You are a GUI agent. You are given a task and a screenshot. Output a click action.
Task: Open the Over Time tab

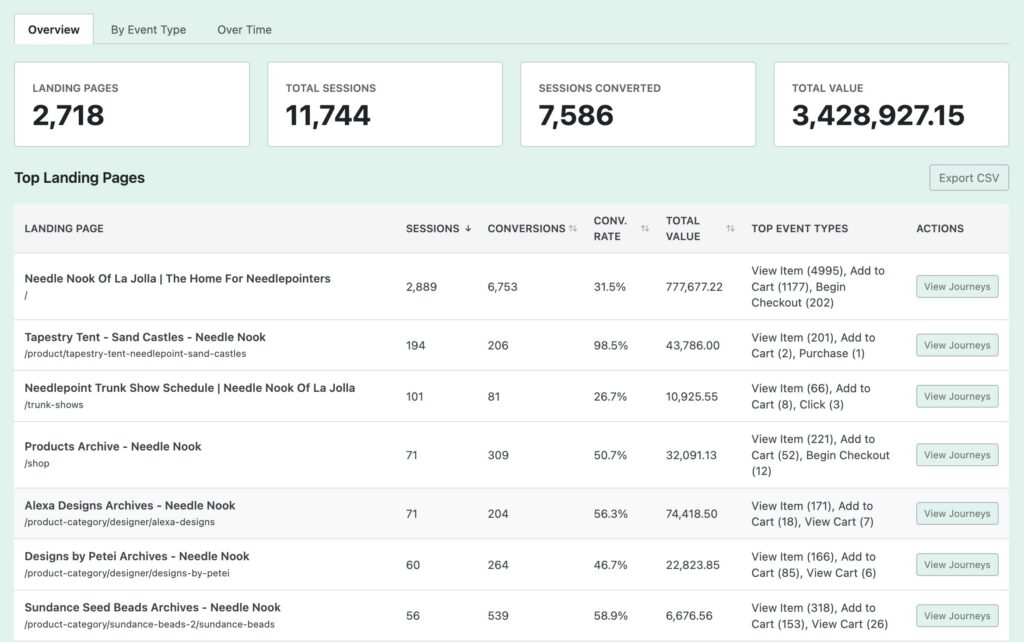coord(244,29)
